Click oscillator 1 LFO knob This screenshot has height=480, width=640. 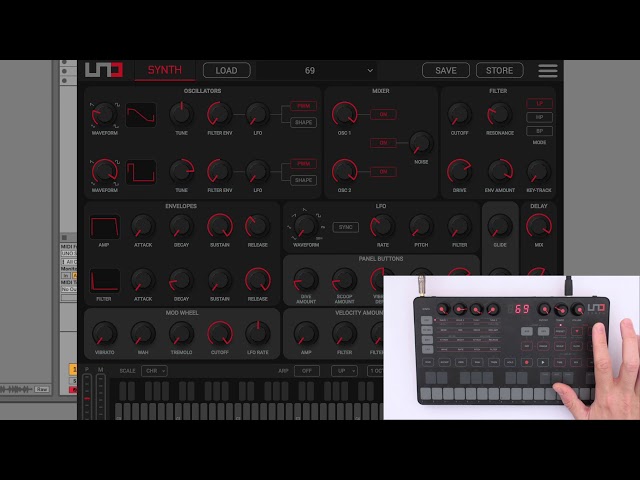point(258,114)
